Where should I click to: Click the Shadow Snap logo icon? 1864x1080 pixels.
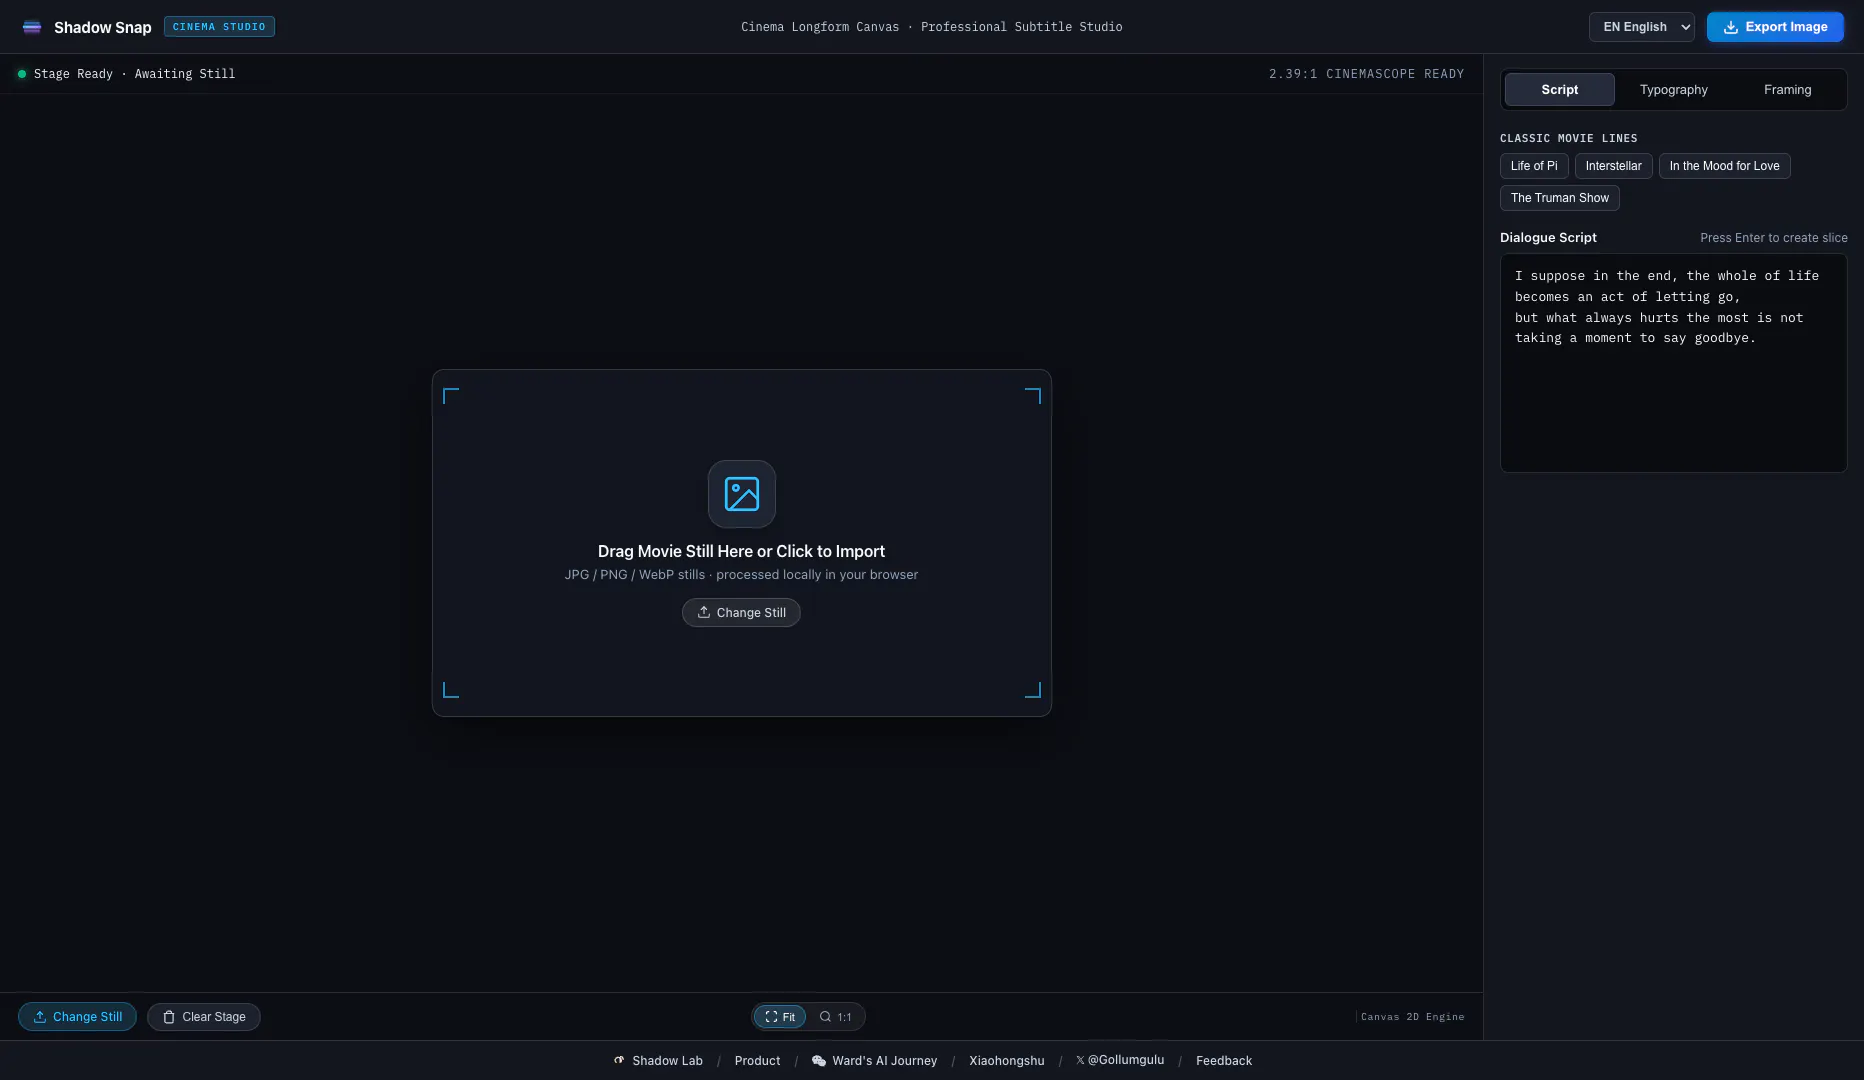(32, 27)
